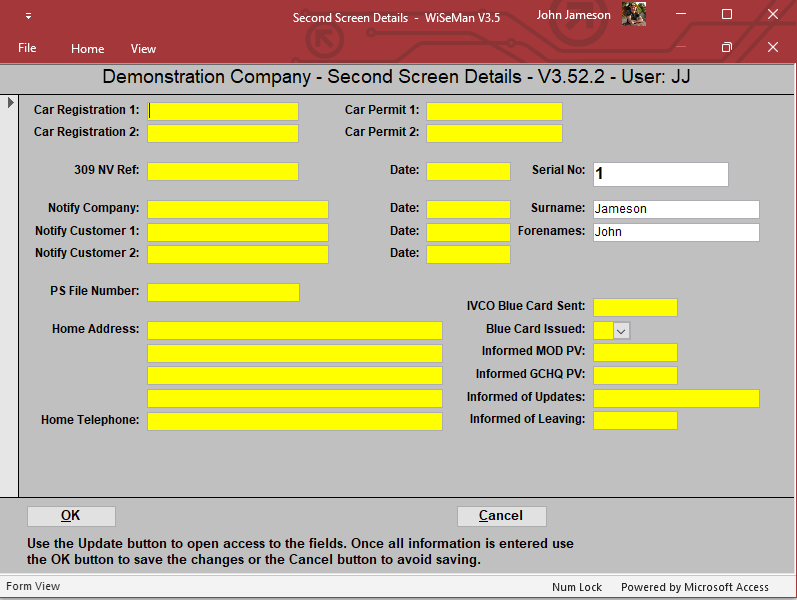Expand the Blue Card Issued dropdown
Image resolution: width=797 pixels, height=600 pixels.
pyautogui.click(x=621, y=330)
